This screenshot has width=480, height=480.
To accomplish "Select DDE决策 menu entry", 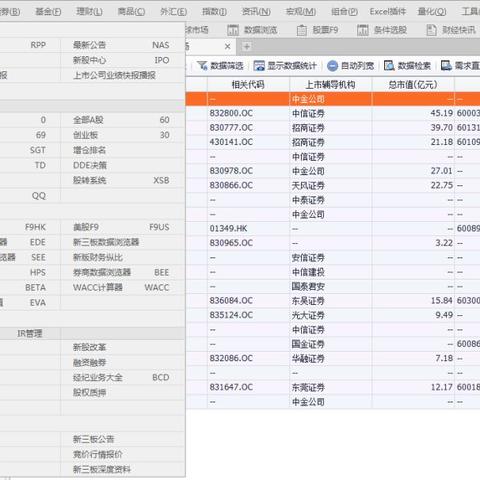I will tap(123, 165).
